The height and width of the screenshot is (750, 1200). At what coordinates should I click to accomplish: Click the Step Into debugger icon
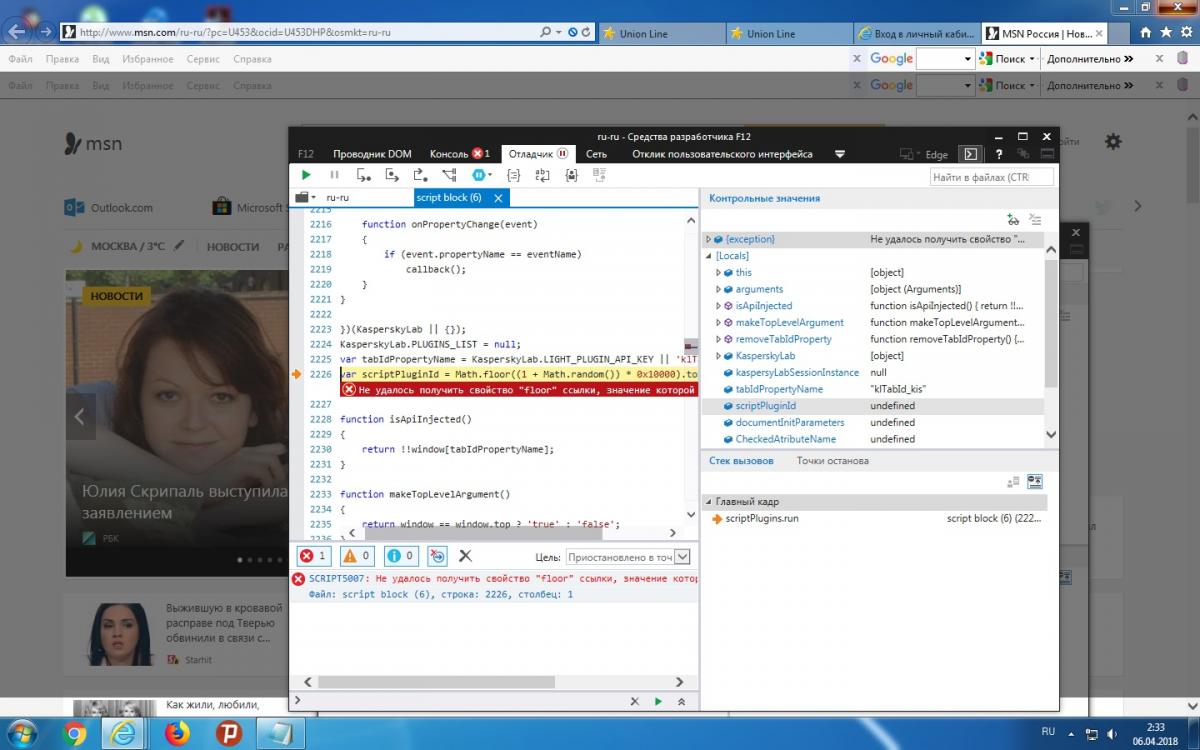[x=363, y=175]
